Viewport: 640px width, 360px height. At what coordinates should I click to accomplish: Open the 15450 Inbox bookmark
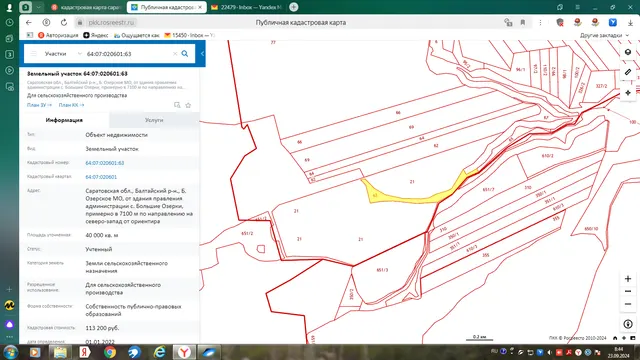[189, 36]
